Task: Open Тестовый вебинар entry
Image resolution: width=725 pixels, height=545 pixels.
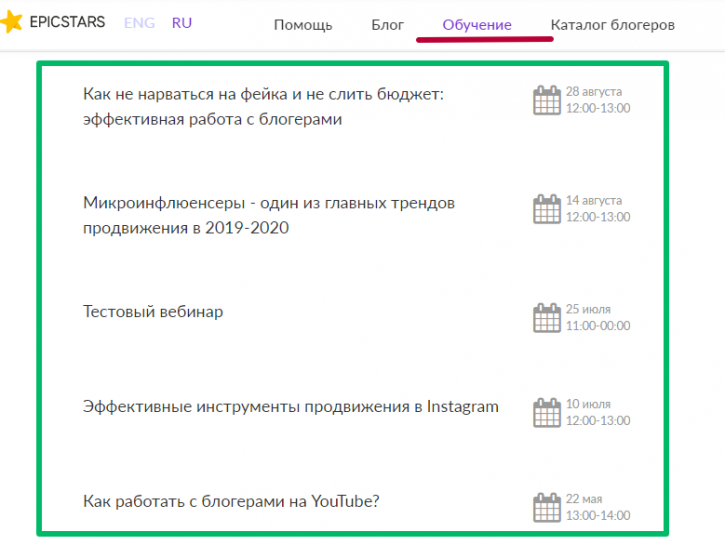Action: (153, 311)
